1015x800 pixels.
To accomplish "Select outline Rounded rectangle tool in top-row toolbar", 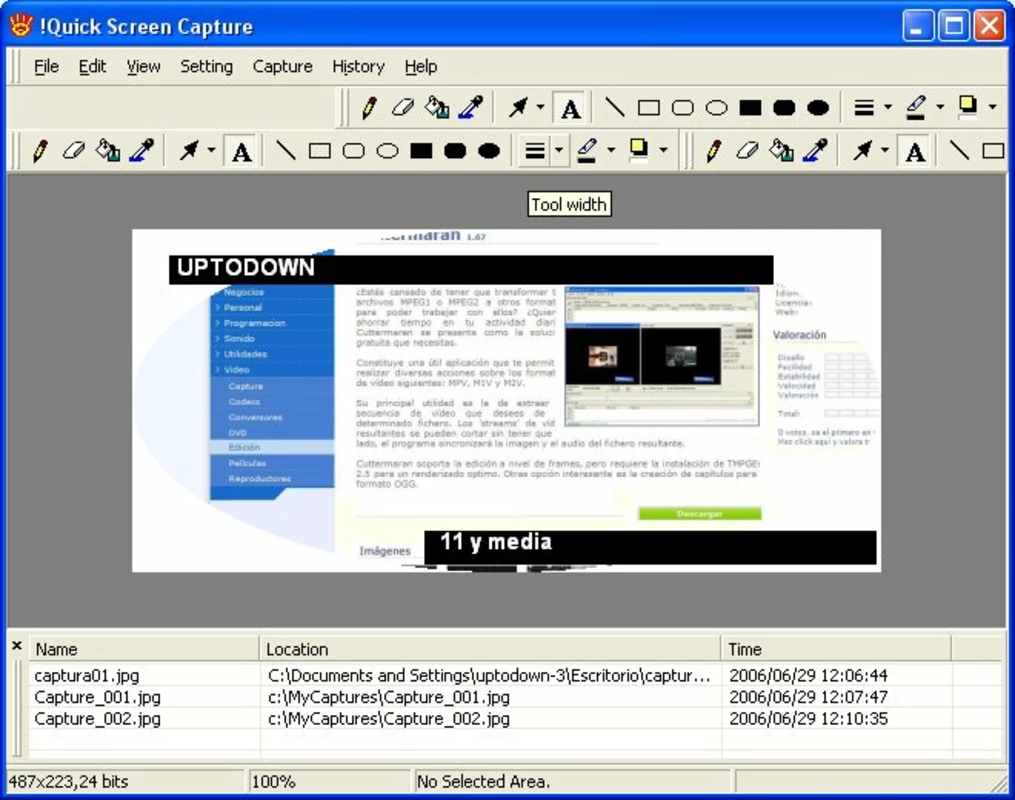I will pos(683,108).
